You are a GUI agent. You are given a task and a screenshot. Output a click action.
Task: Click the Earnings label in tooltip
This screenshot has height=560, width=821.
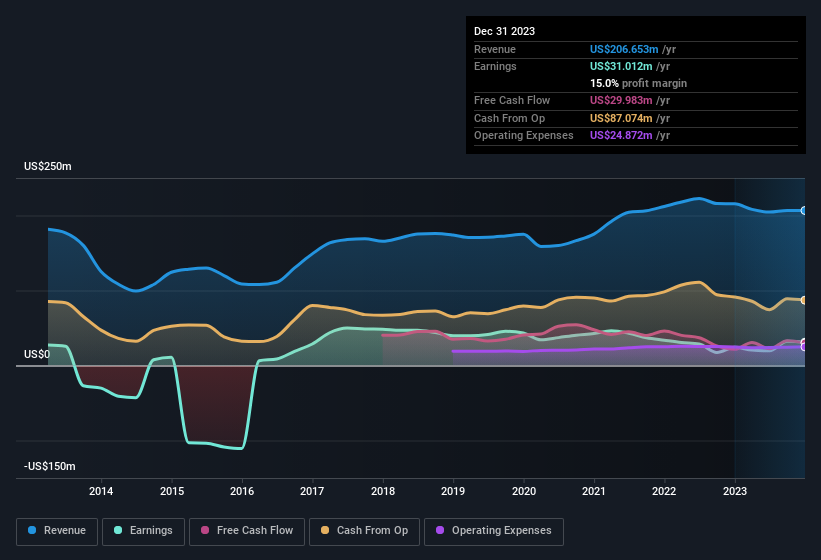[495, 66]
